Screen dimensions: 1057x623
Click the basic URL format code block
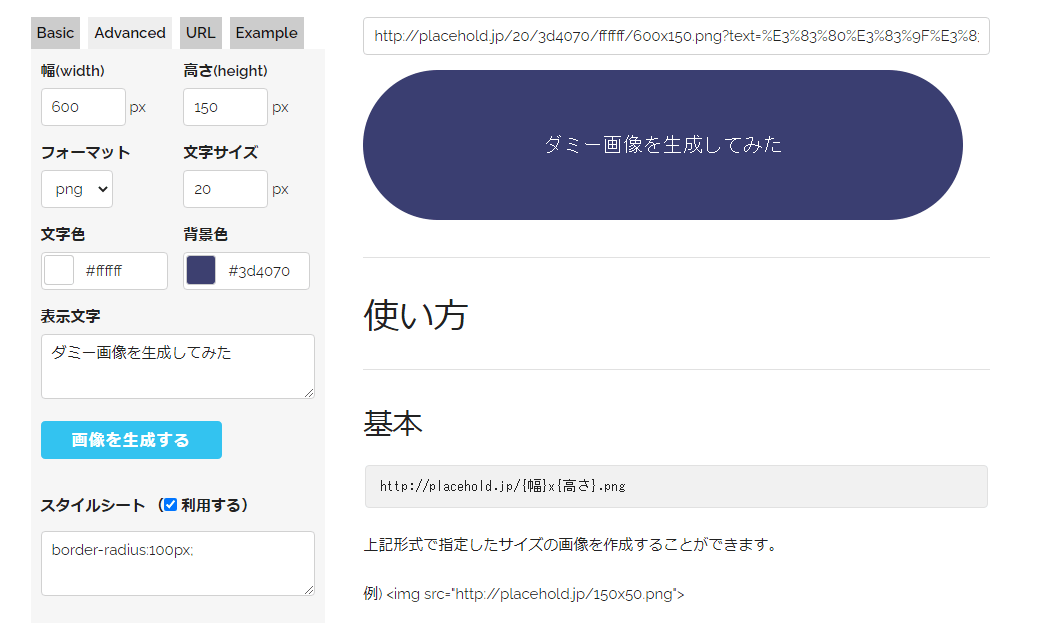tap(676, 486)
